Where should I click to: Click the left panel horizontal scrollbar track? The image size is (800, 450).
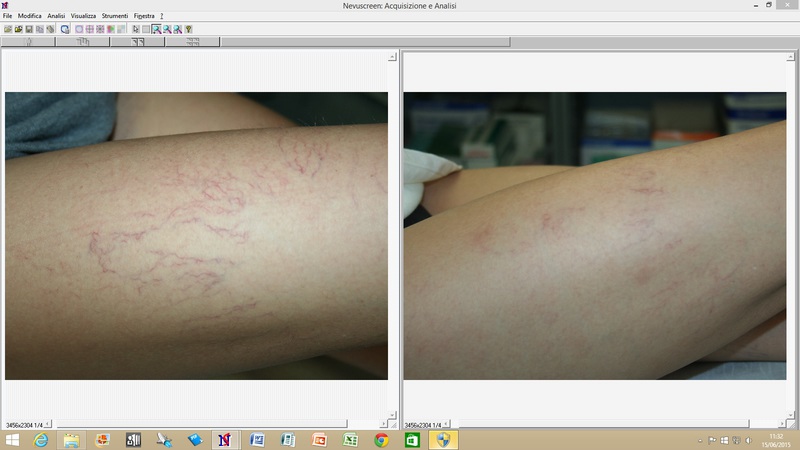pyautogui.click(x=200, y=424)
